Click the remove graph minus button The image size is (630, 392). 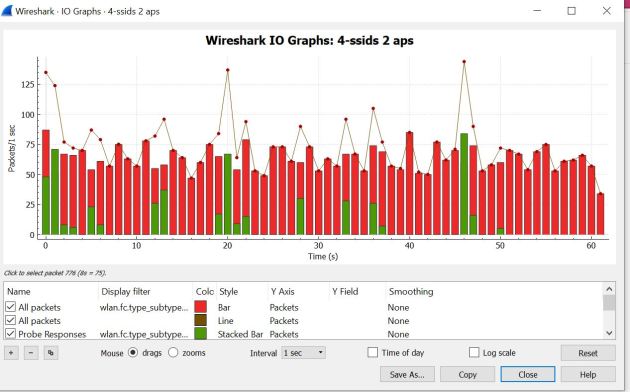coord(31,353)
